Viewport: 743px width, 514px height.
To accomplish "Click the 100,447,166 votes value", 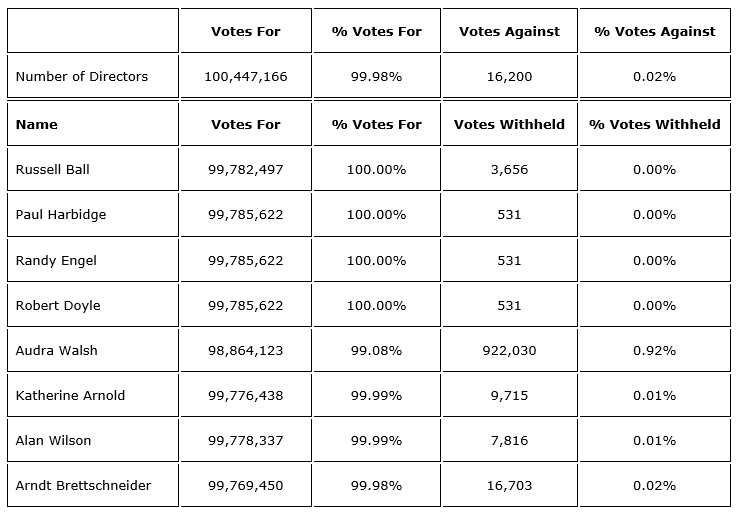I will [245, 77].
